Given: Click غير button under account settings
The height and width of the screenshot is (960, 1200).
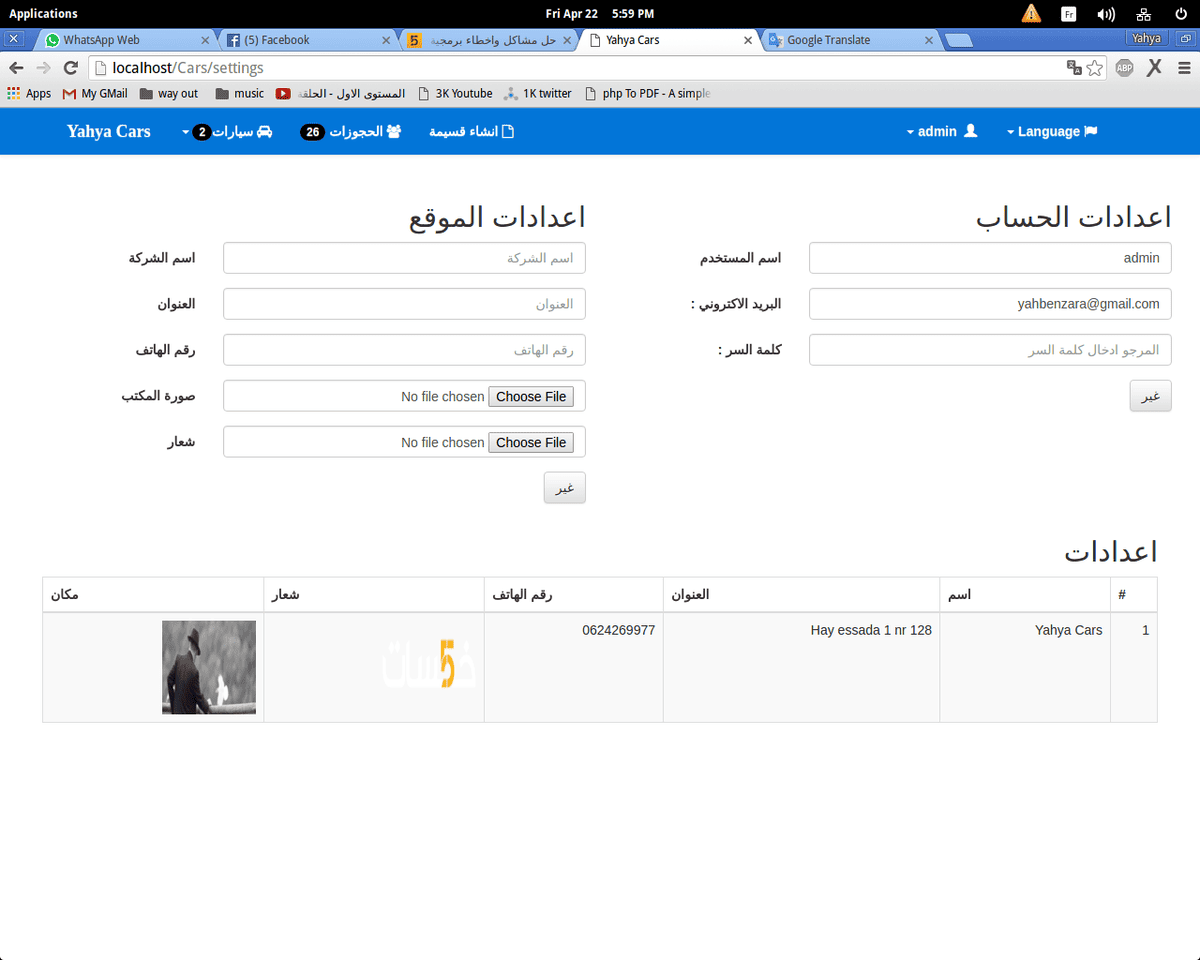Looking at the screenshot, I should click(1151, 396).
